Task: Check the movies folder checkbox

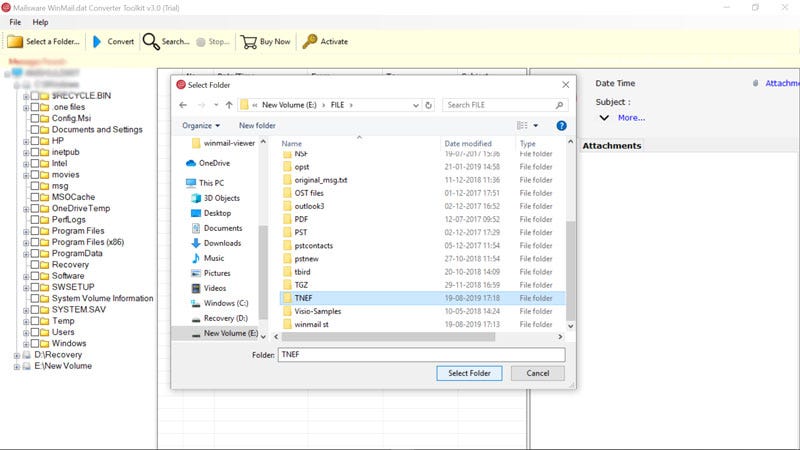Action: coord(35,174)
